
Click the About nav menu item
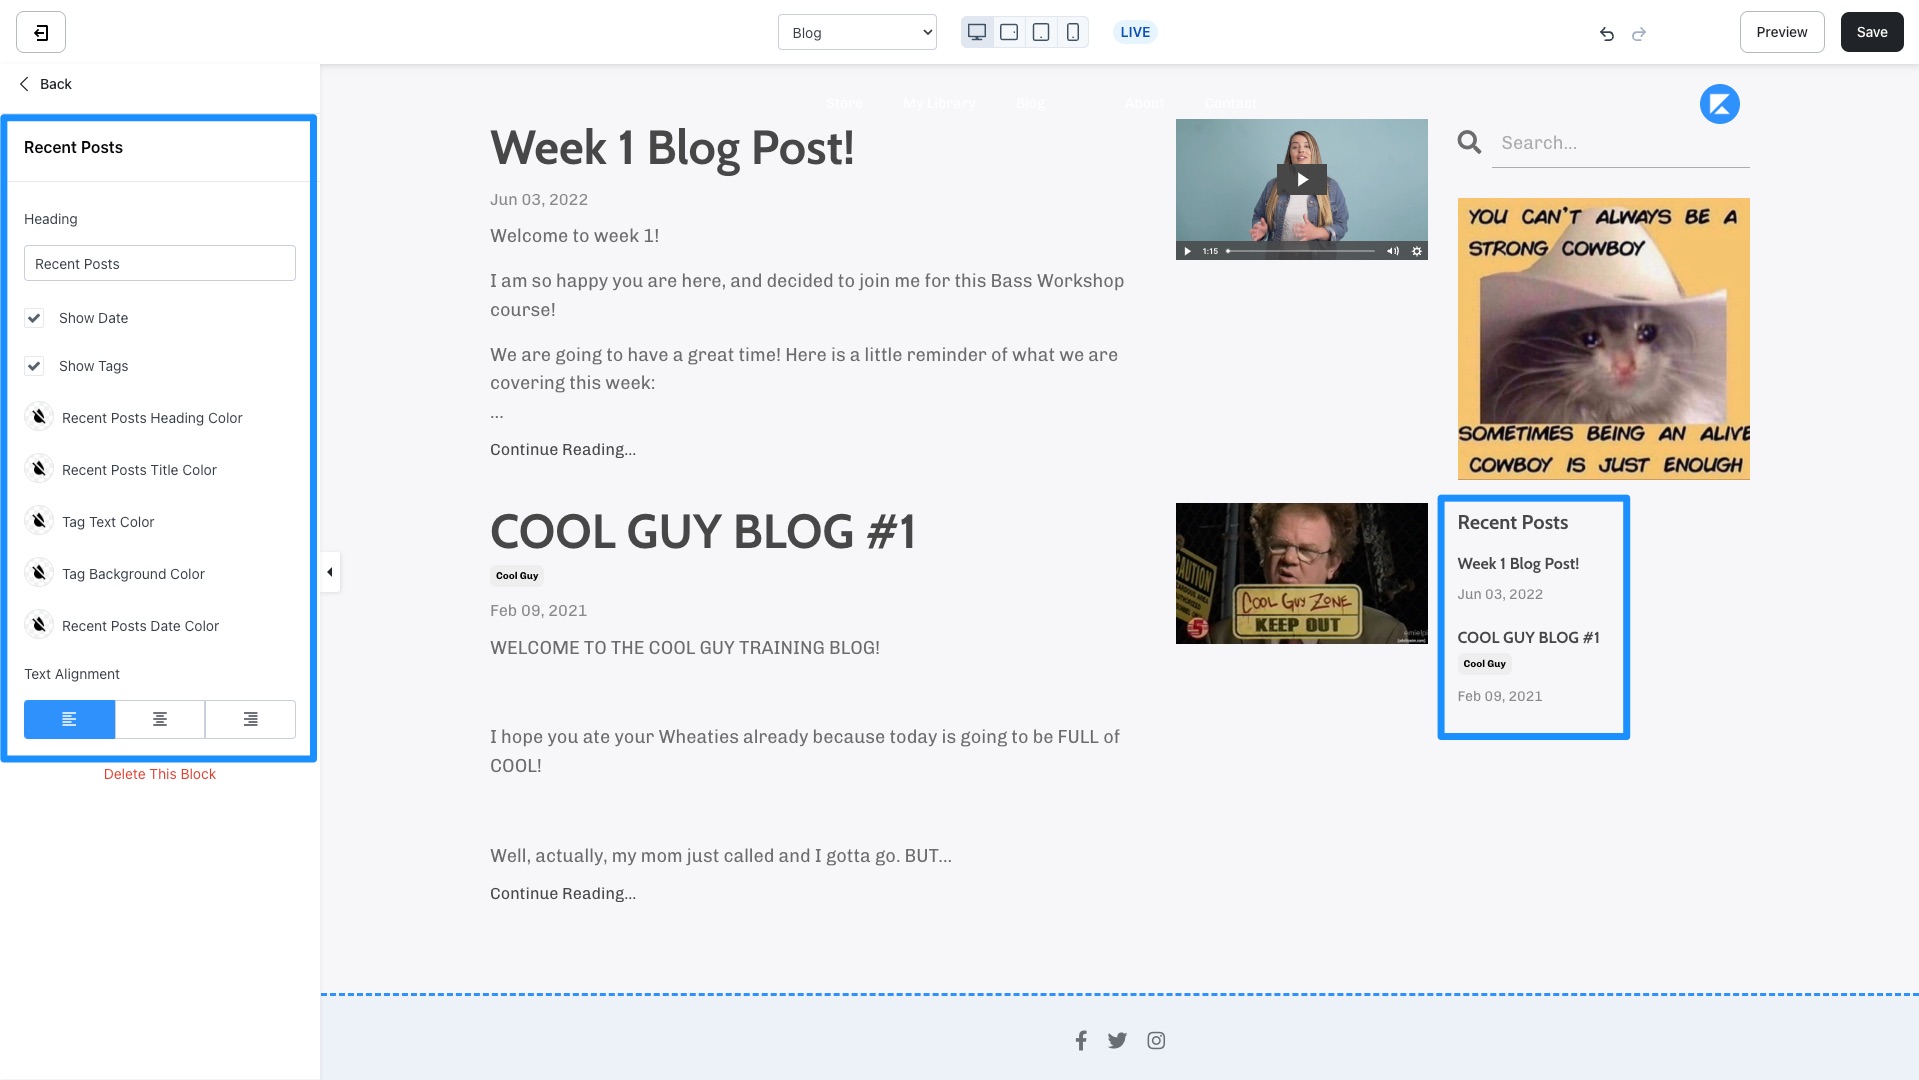pyautogui.click(x=1144, y=103)
